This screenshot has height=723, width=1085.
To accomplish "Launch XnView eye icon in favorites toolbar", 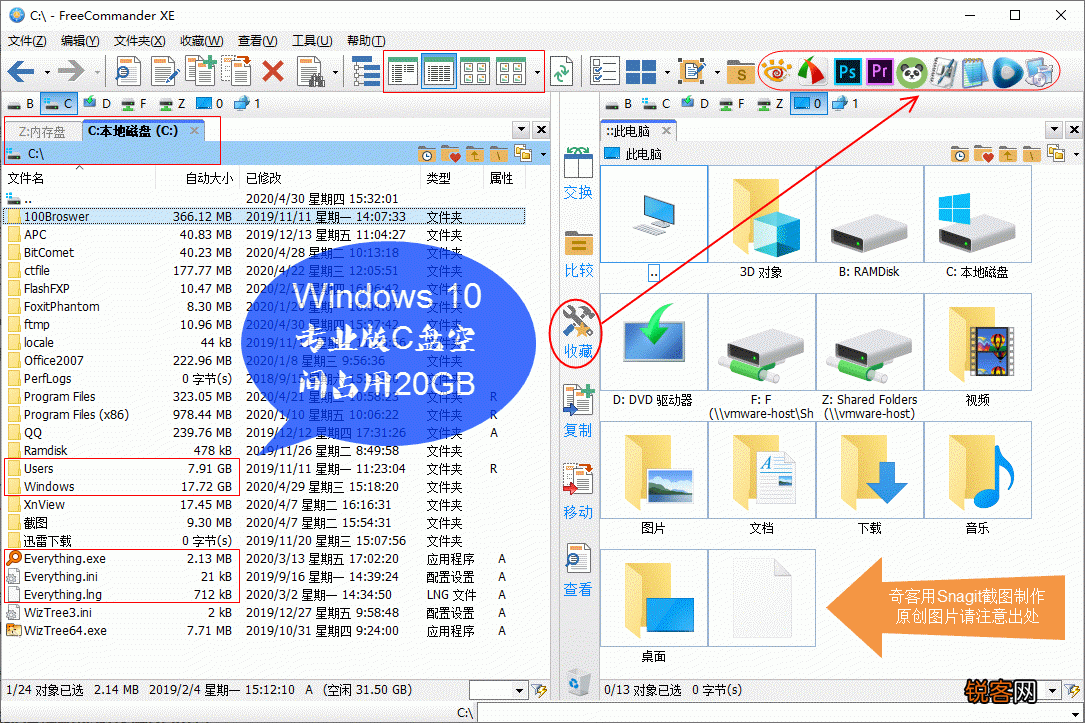I will coord(776,71).
